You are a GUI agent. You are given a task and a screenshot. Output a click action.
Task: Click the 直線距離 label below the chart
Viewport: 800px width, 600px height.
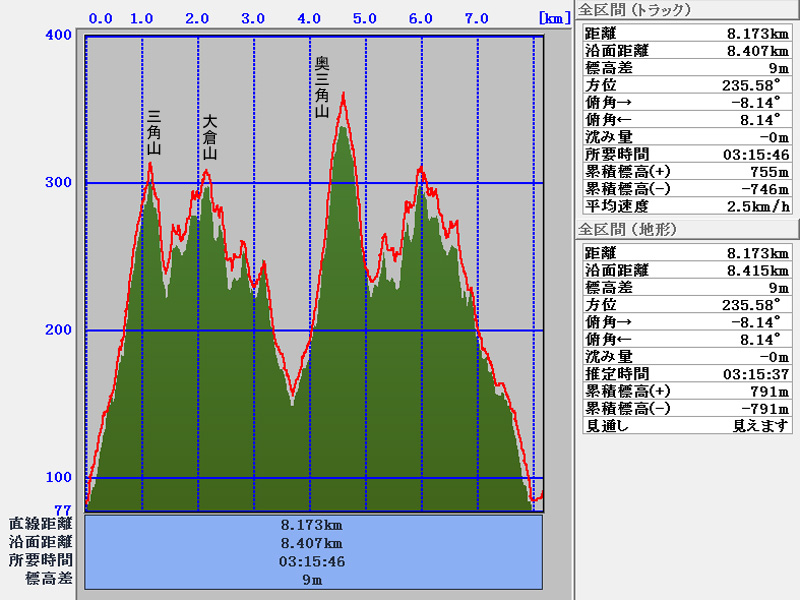pyautogui.click(x=41, y=523)
